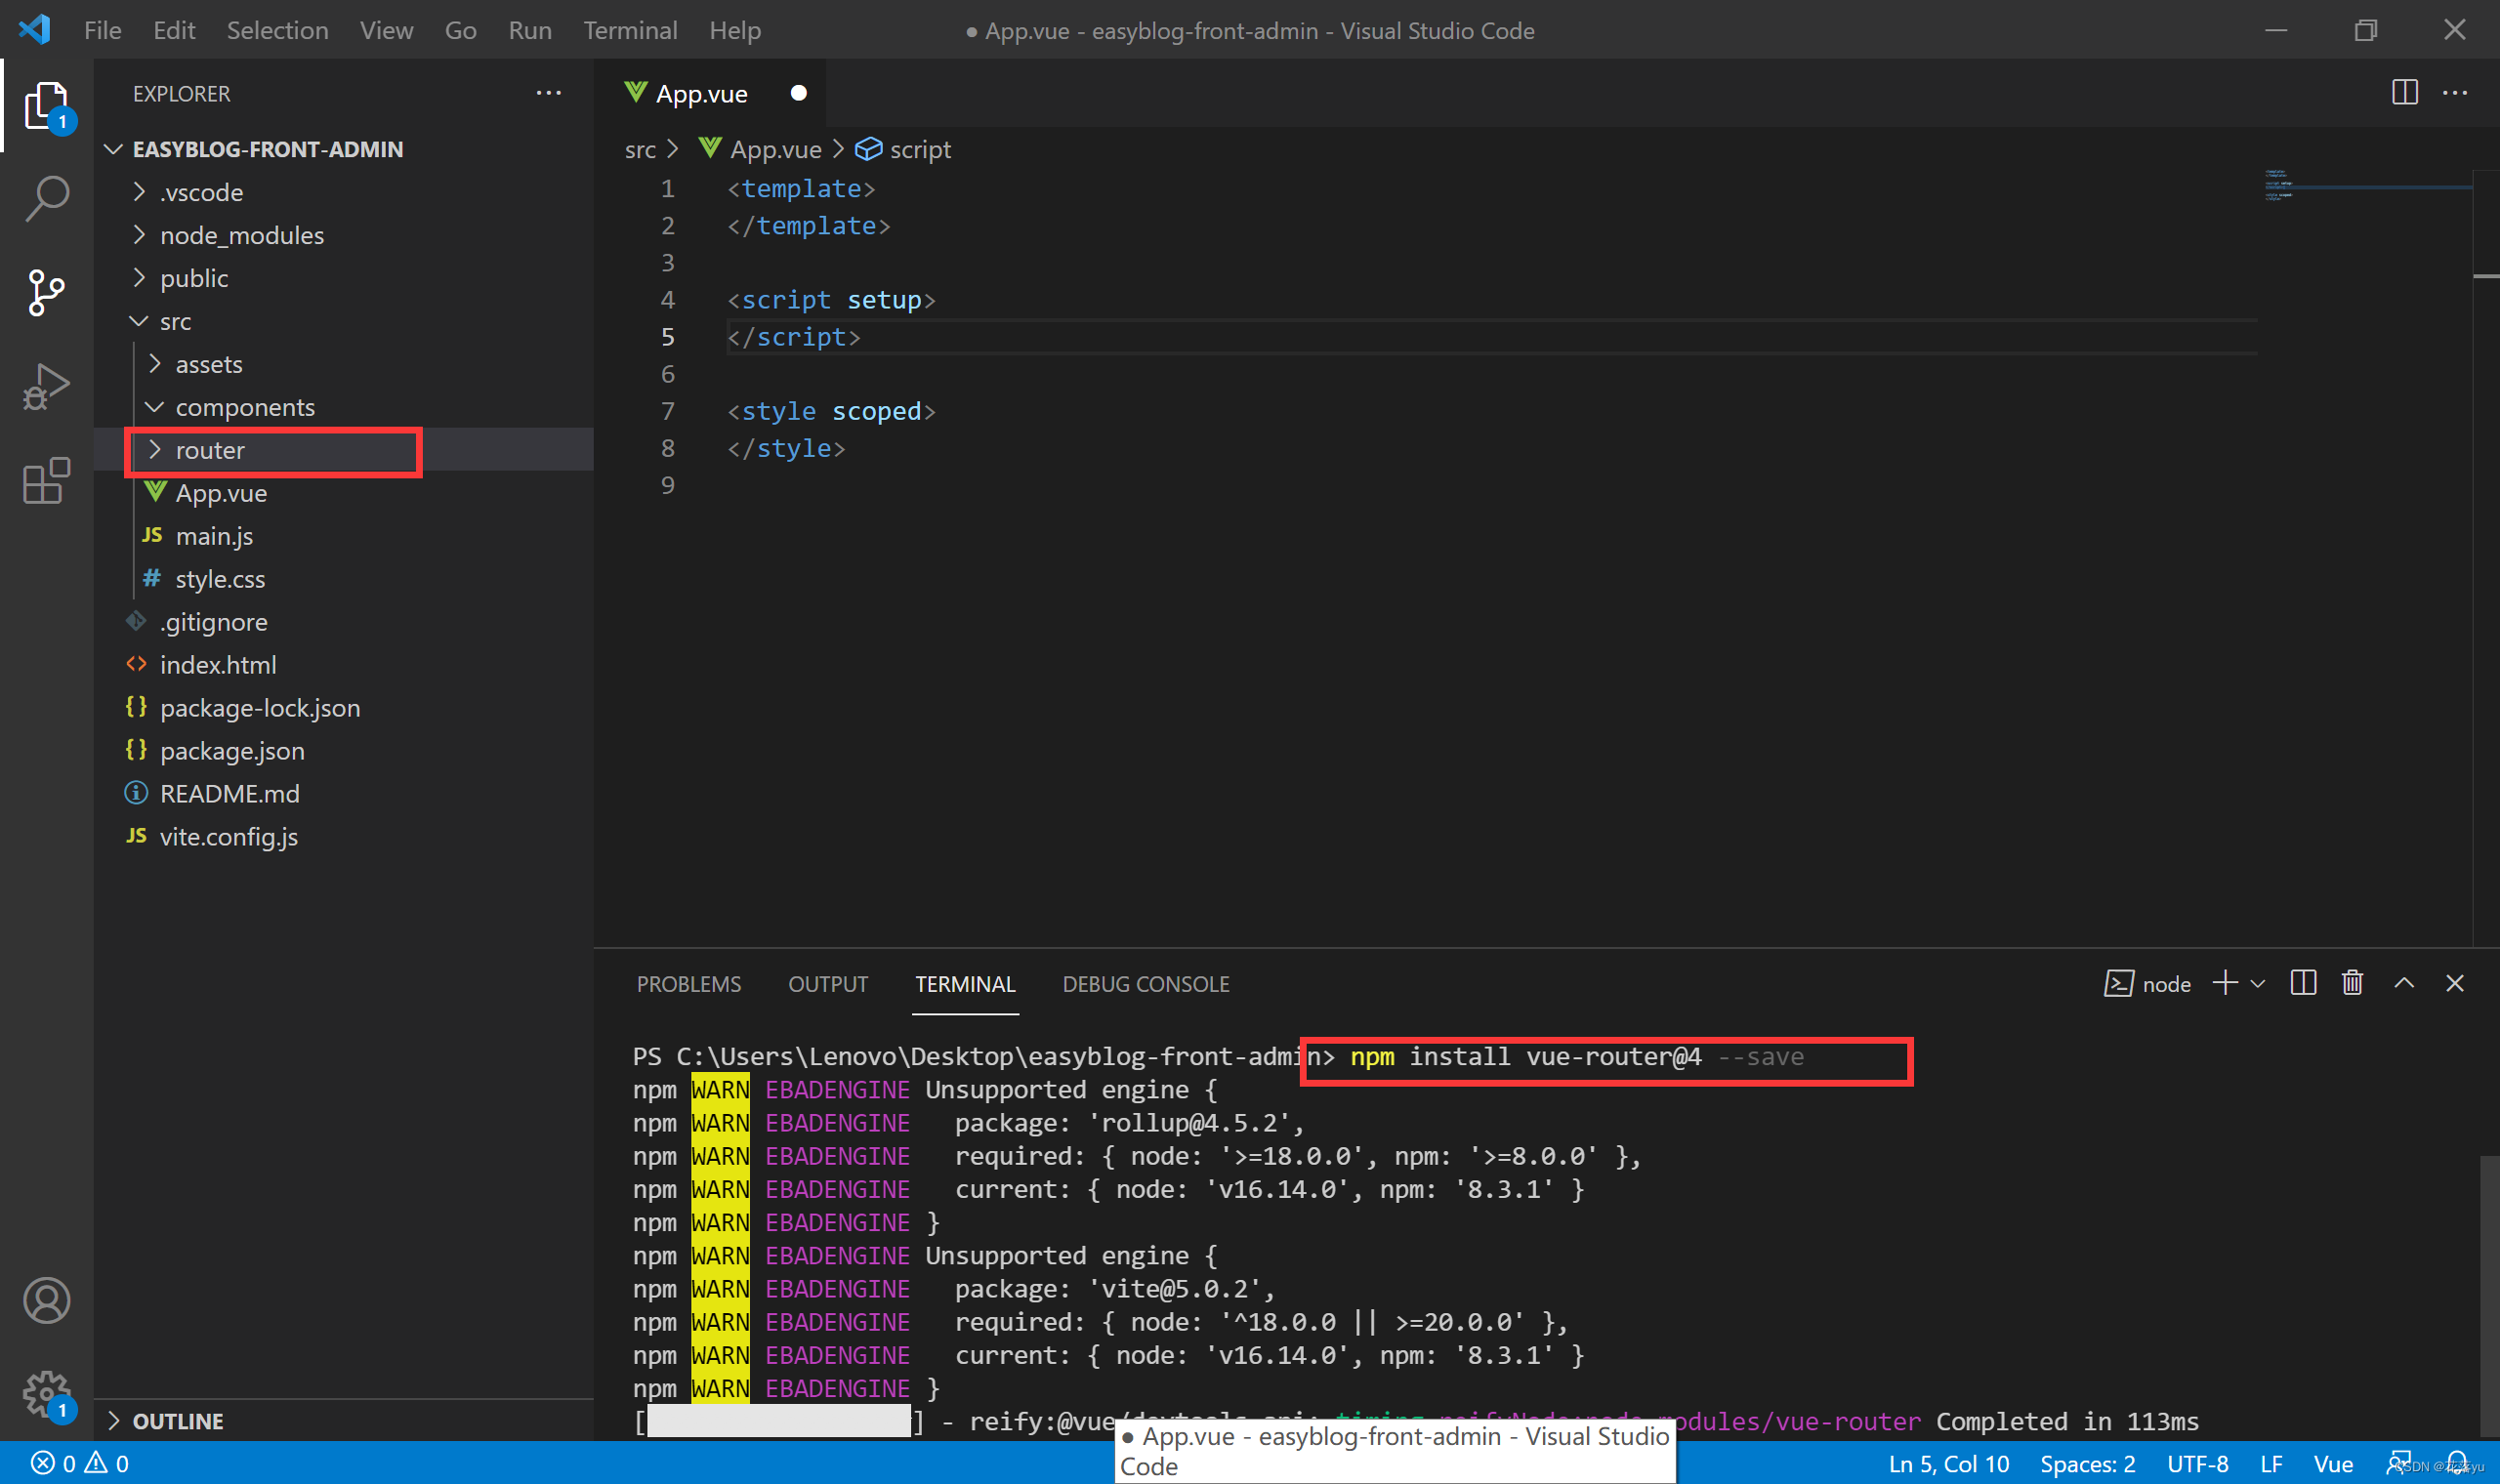Open the View menu
Screen dimensions: 2500x1484
click(386, 31)
